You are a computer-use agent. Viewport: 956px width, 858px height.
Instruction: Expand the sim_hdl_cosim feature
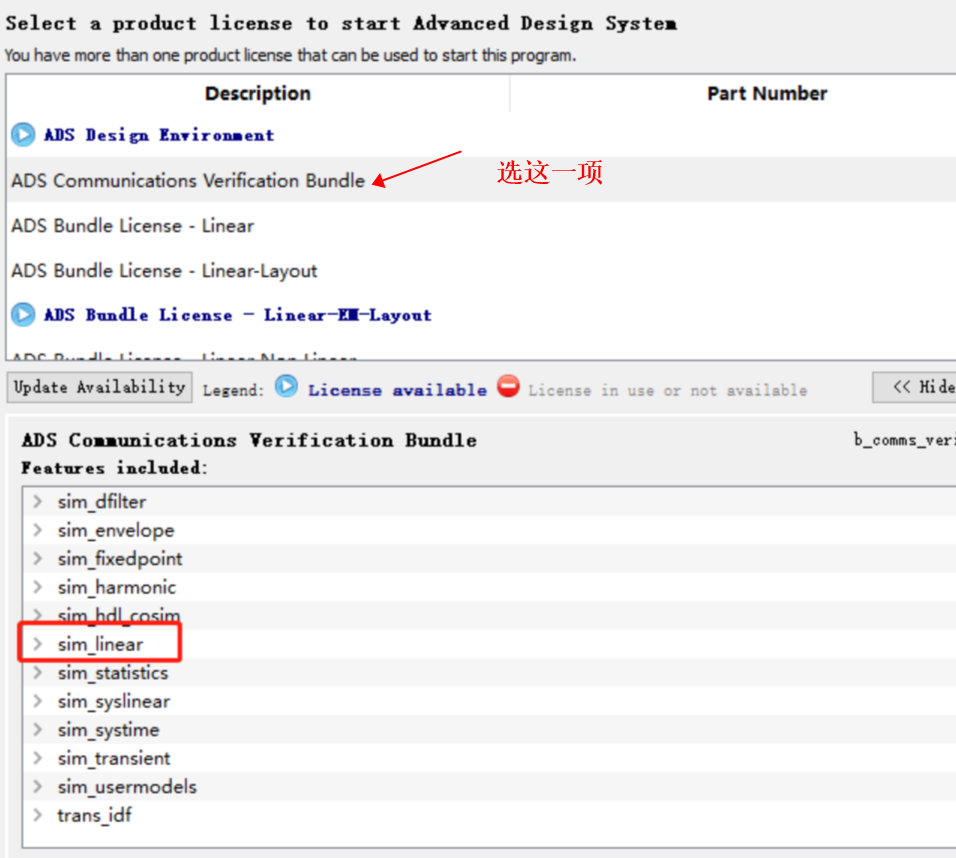(38, 615)
